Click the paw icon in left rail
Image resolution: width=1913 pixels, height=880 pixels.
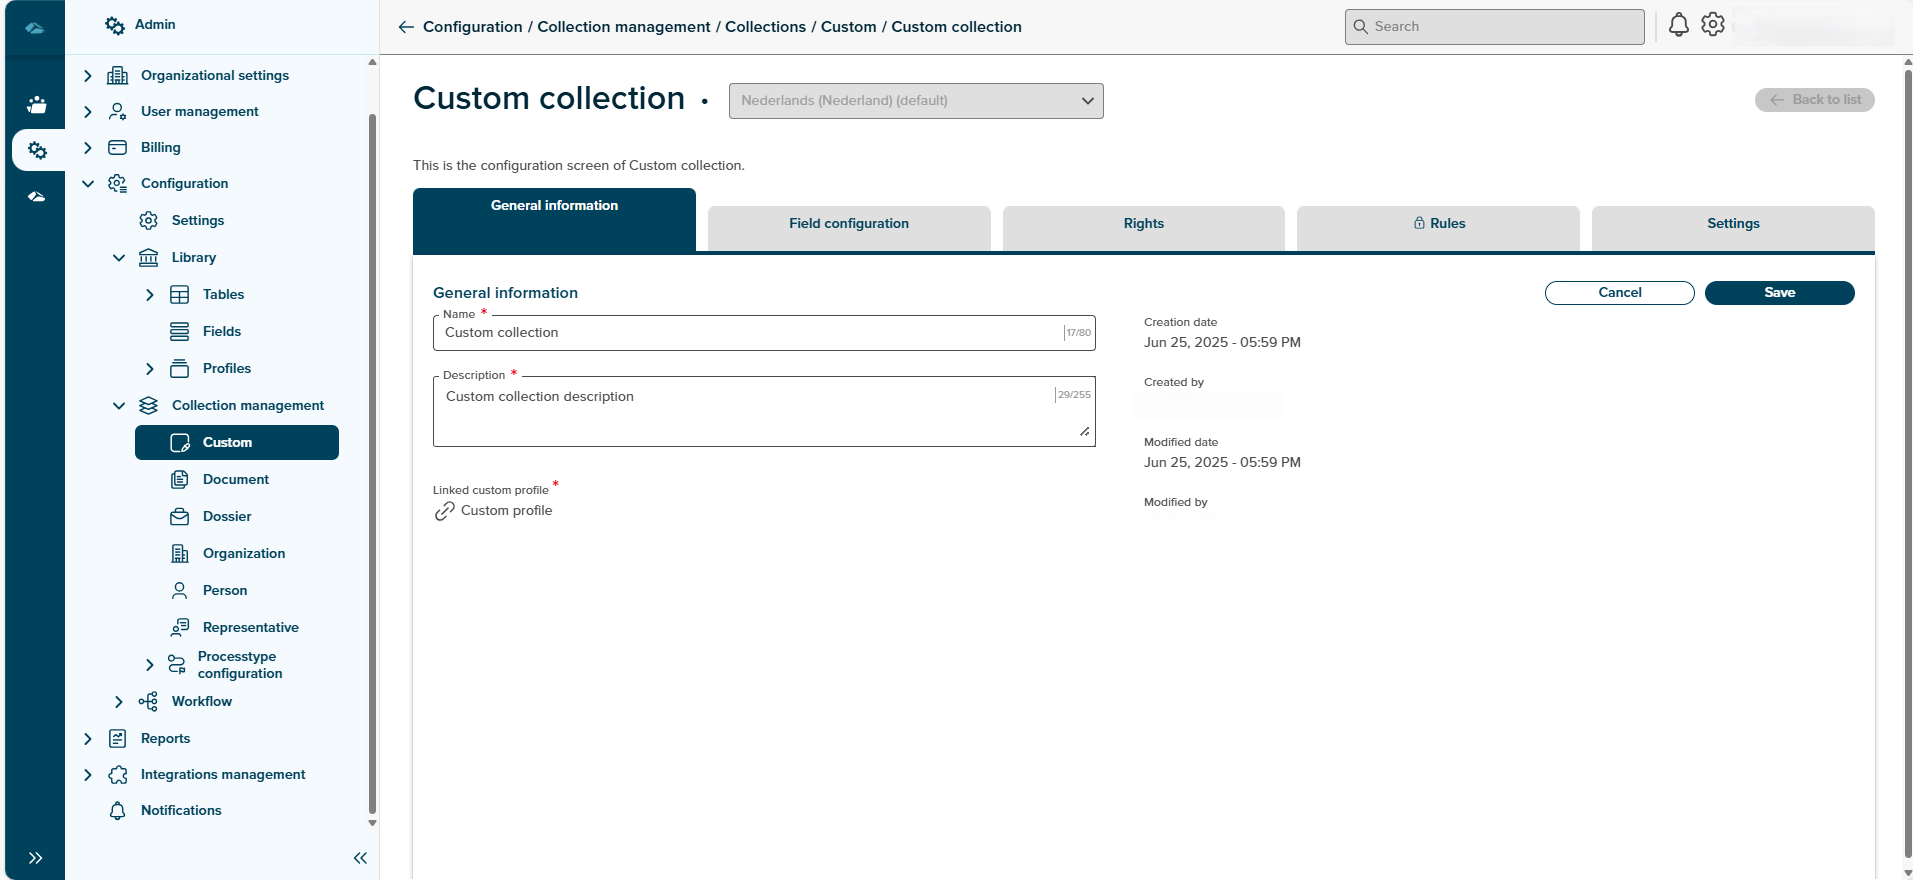click(x=37, y=104)
